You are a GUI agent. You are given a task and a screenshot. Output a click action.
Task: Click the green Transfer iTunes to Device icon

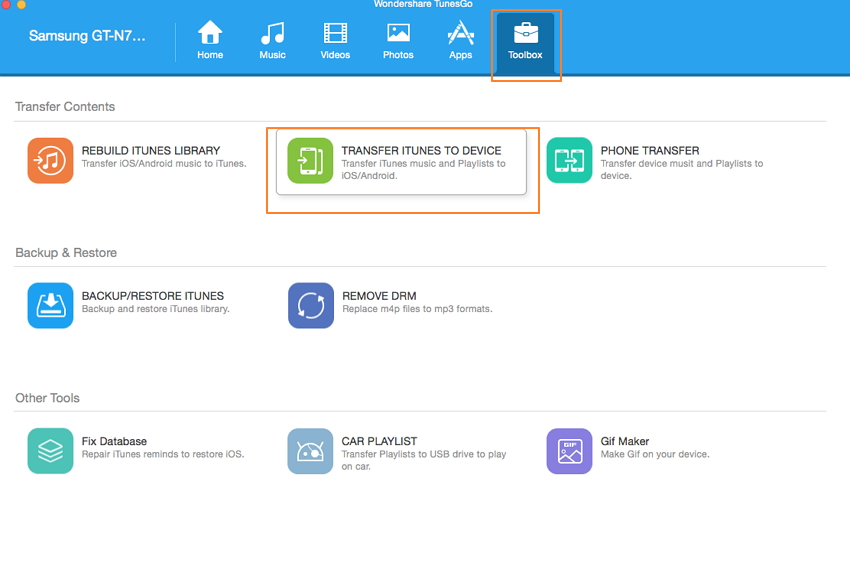[310, 161]
